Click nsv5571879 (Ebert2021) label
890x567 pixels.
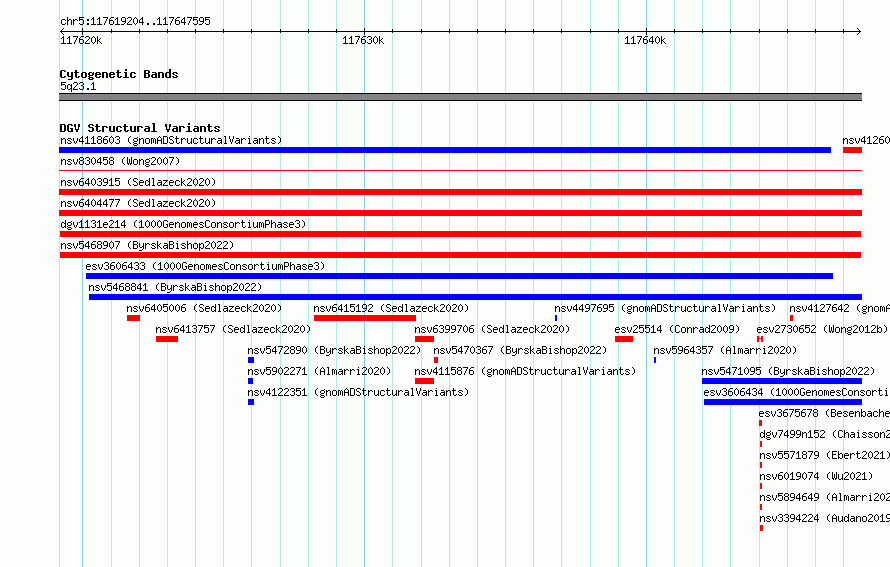(824, 455)
